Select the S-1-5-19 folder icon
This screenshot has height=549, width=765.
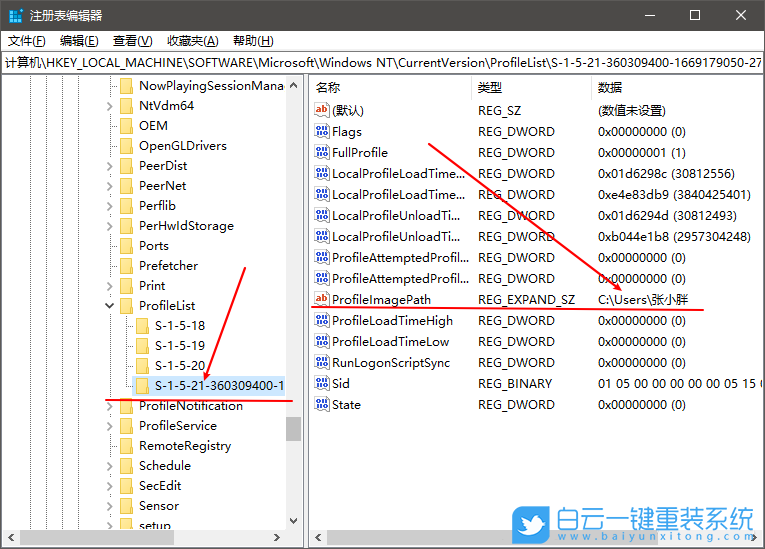click(x=142, y=346)
